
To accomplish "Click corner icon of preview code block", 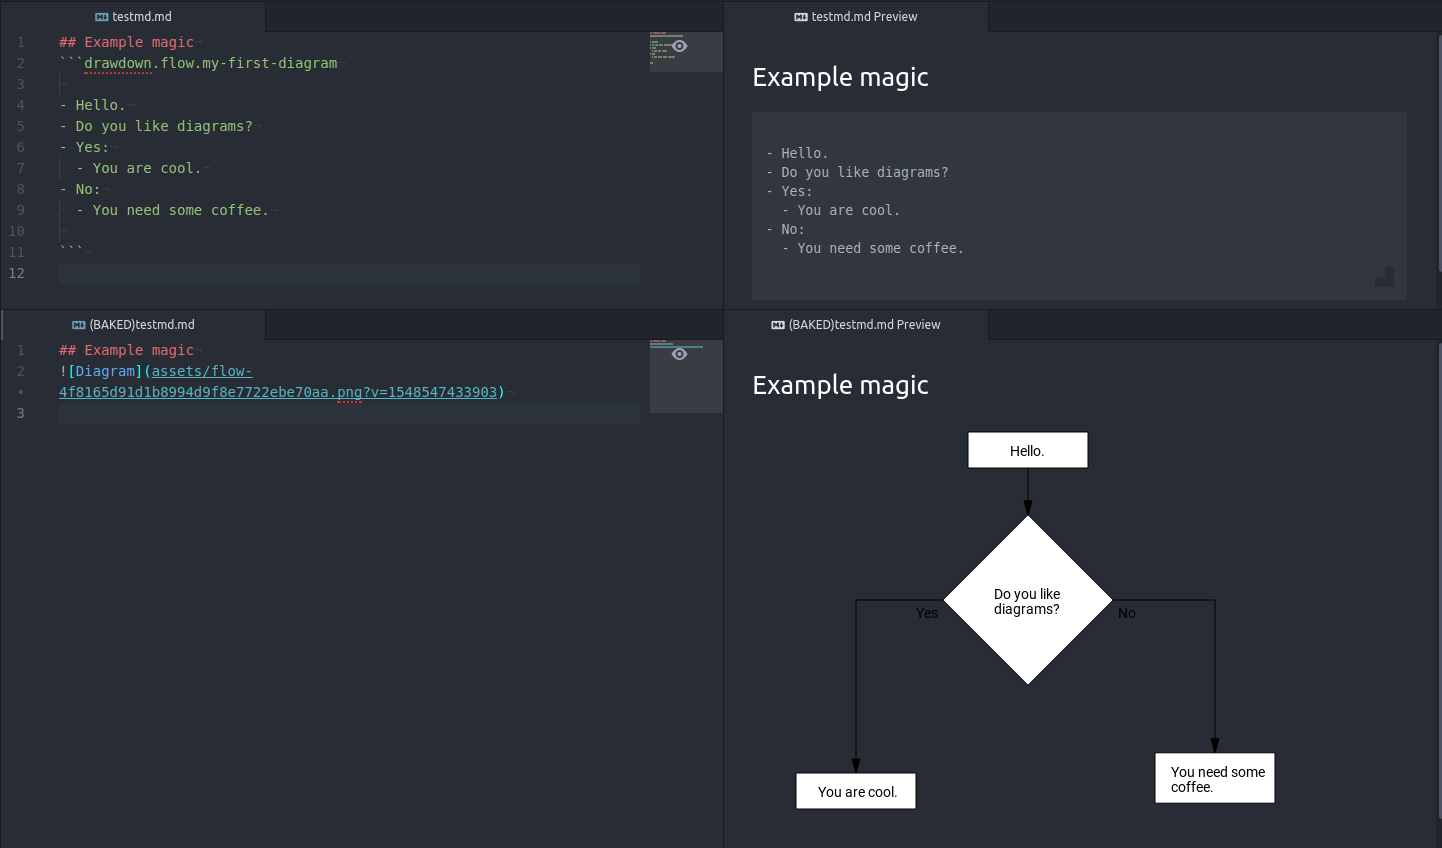I will click(1384, 277).
